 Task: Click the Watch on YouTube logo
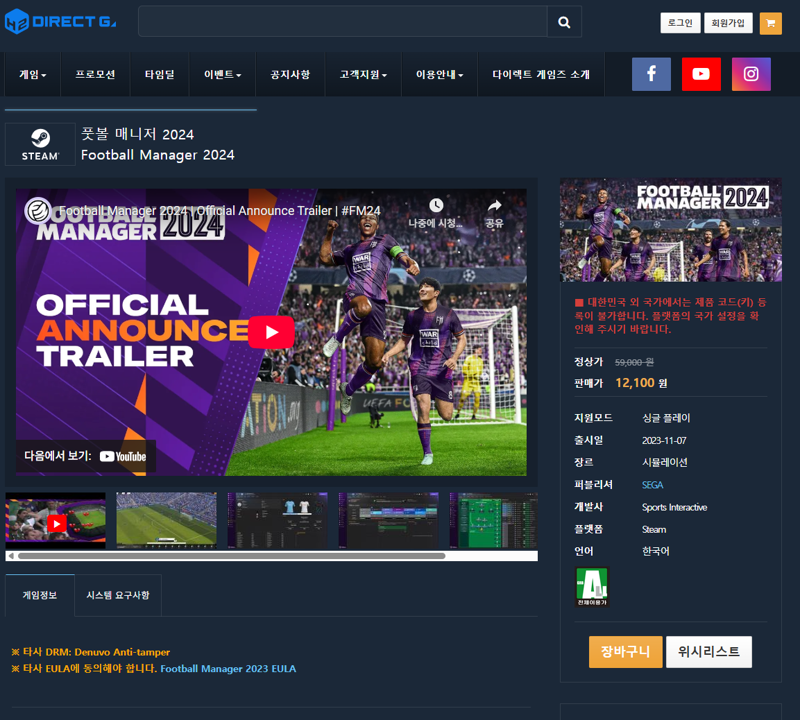point(122,456)
